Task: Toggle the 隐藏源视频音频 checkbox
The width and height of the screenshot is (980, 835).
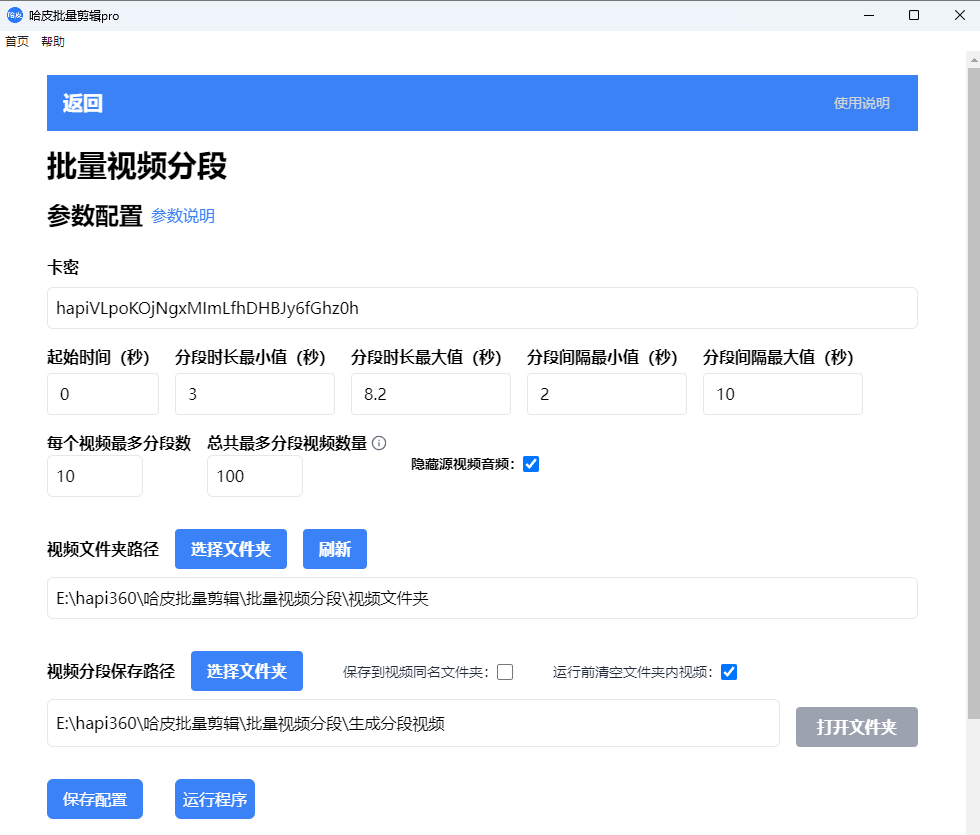Action: [x=531, y=464]
